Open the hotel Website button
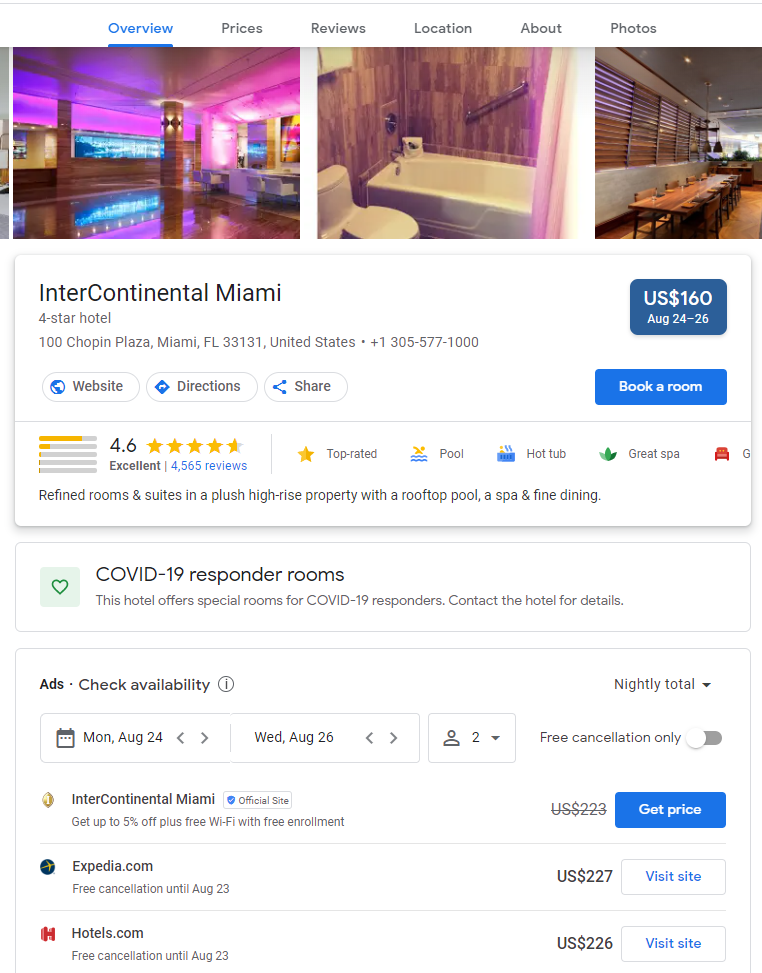 [x=91, y=387]
